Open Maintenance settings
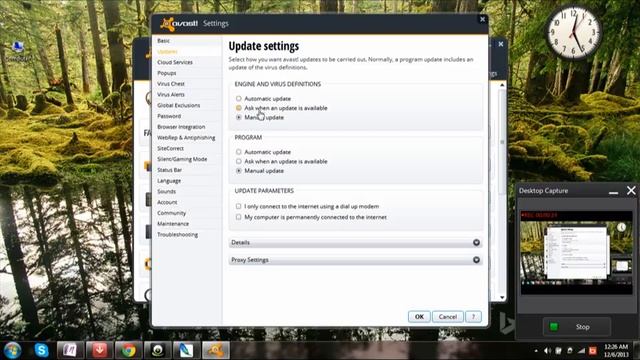This screenshot has height=360, width=640. pyautogui.click(x=173, y=224)
